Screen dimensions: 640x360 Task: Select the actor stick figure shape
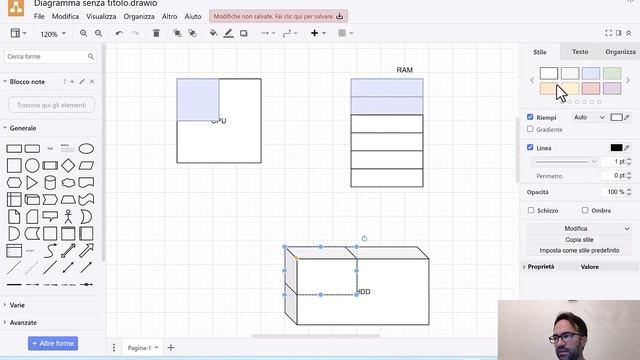tap(68, 216)
